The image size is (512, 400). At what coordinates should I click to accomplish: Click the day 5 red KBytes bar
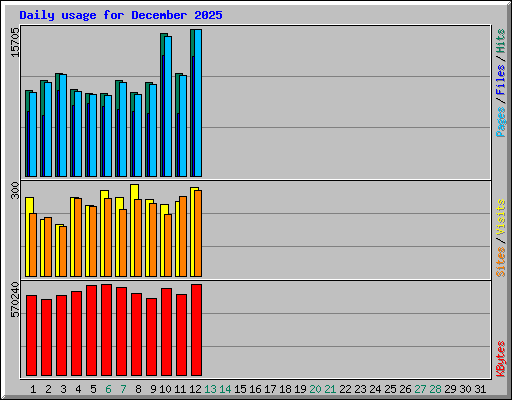[92, 331]
